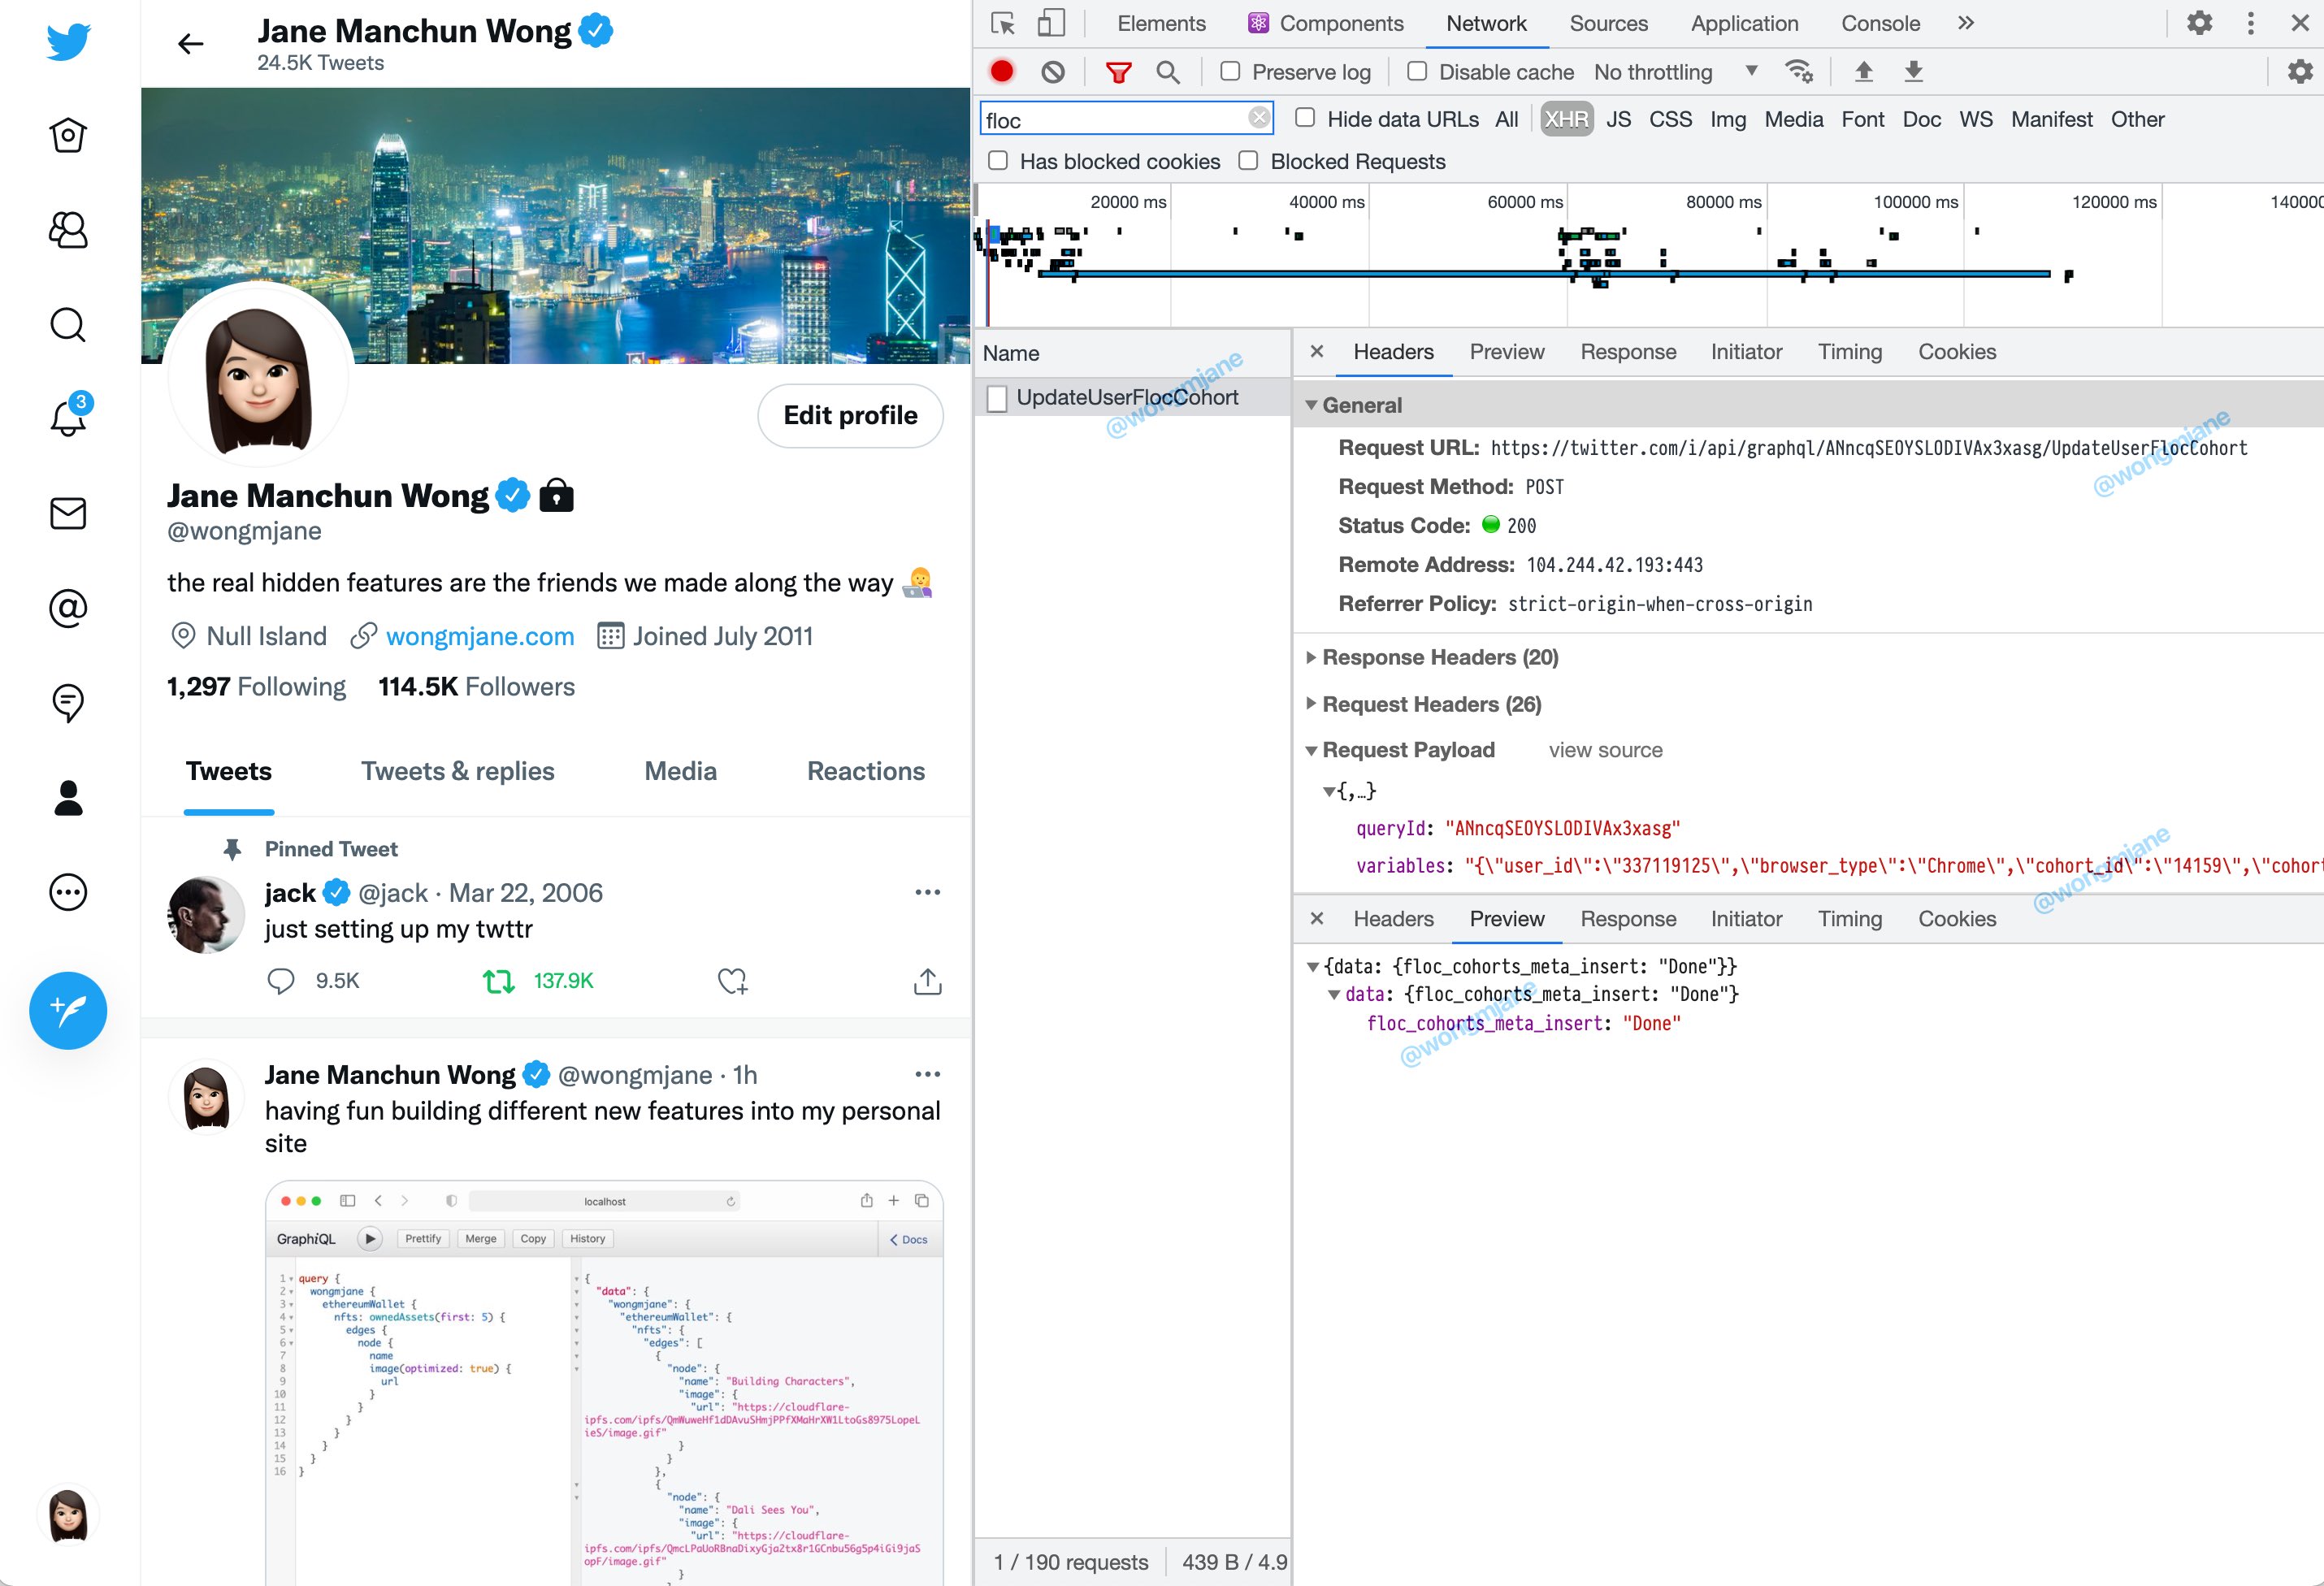Enable the Preserve log checkbox

[1231, 72]
